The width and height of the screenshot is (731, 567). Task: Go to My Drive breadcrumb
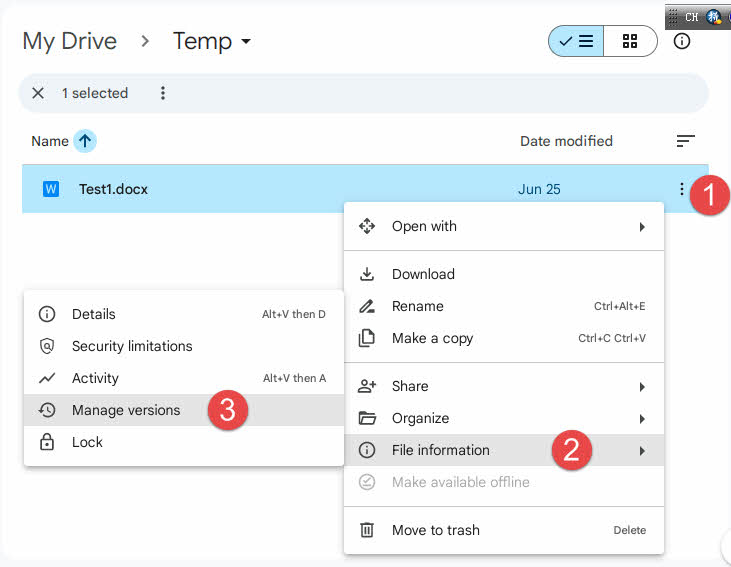pos(70,41)
